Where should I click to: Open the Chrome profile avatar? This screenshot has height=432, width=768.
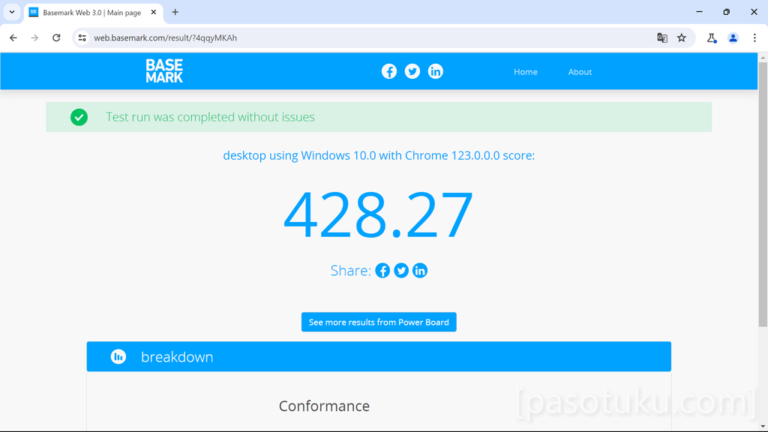[733, 38]
